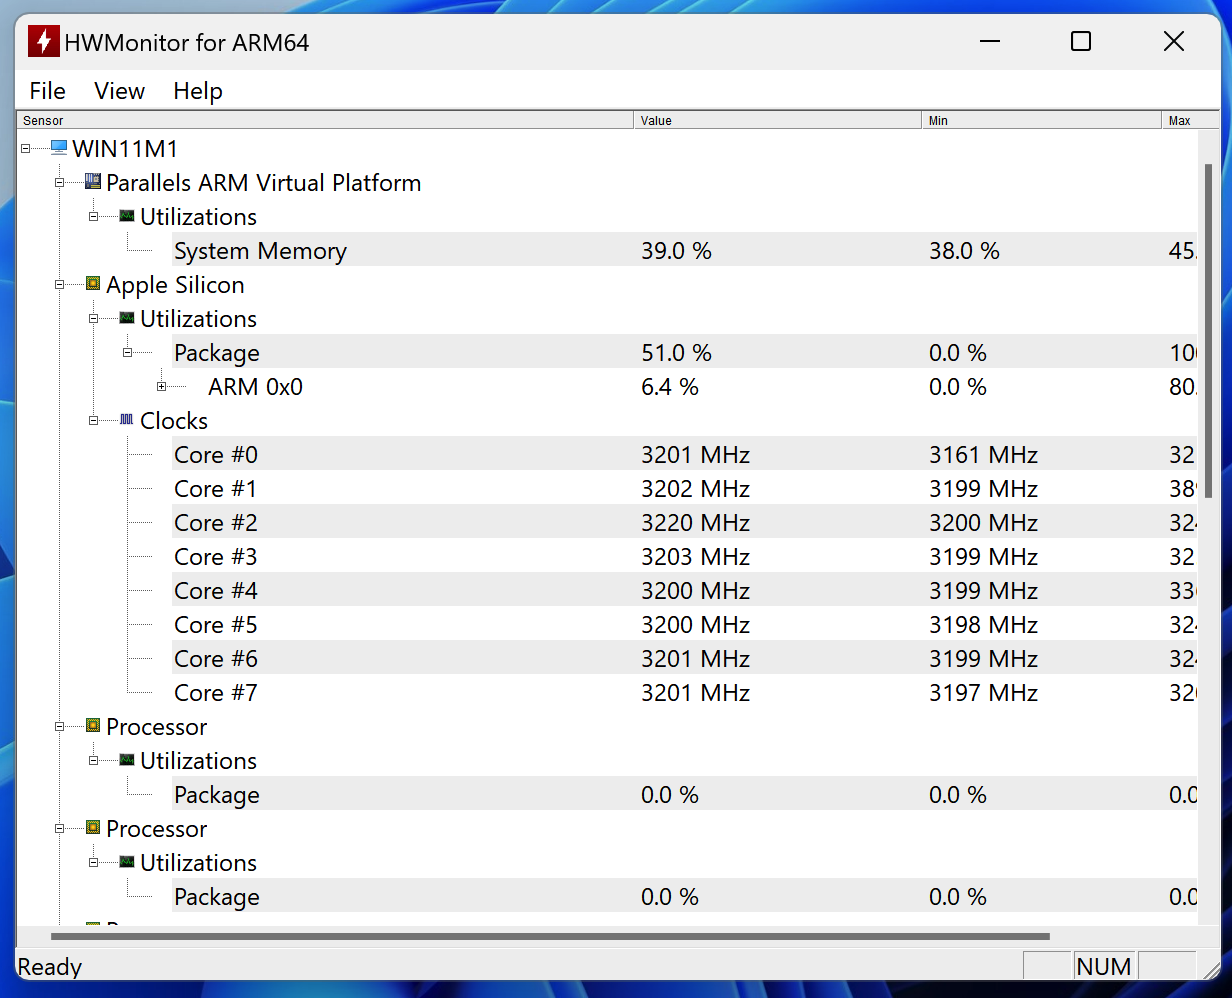Click the Utilizations icon under Parallels ARM Virtual Platform
This screenshot has height=998, width=1232.
[127, 216]
